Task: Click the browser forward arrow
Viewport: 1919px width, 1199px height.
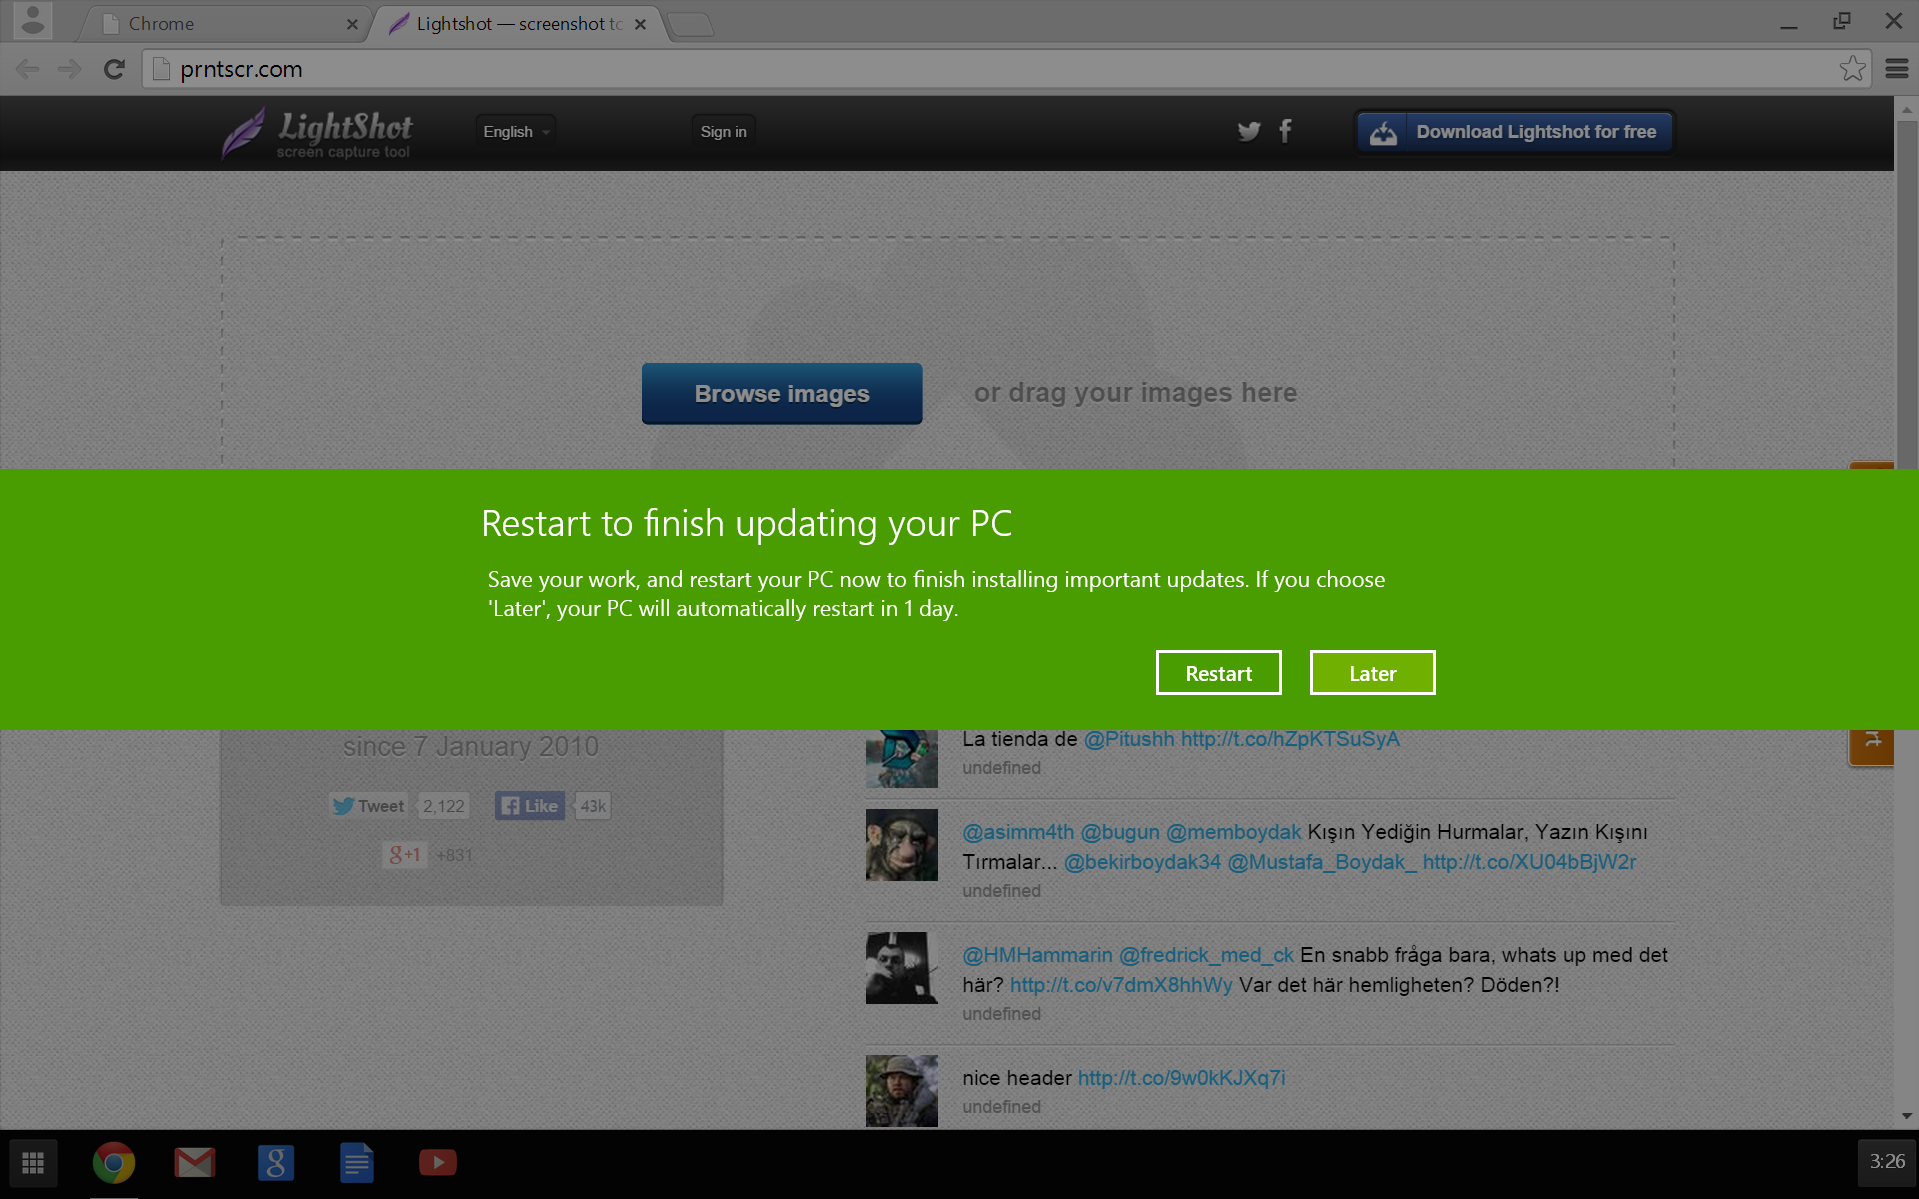Action: pyautogui.click(x=69, y=69)
